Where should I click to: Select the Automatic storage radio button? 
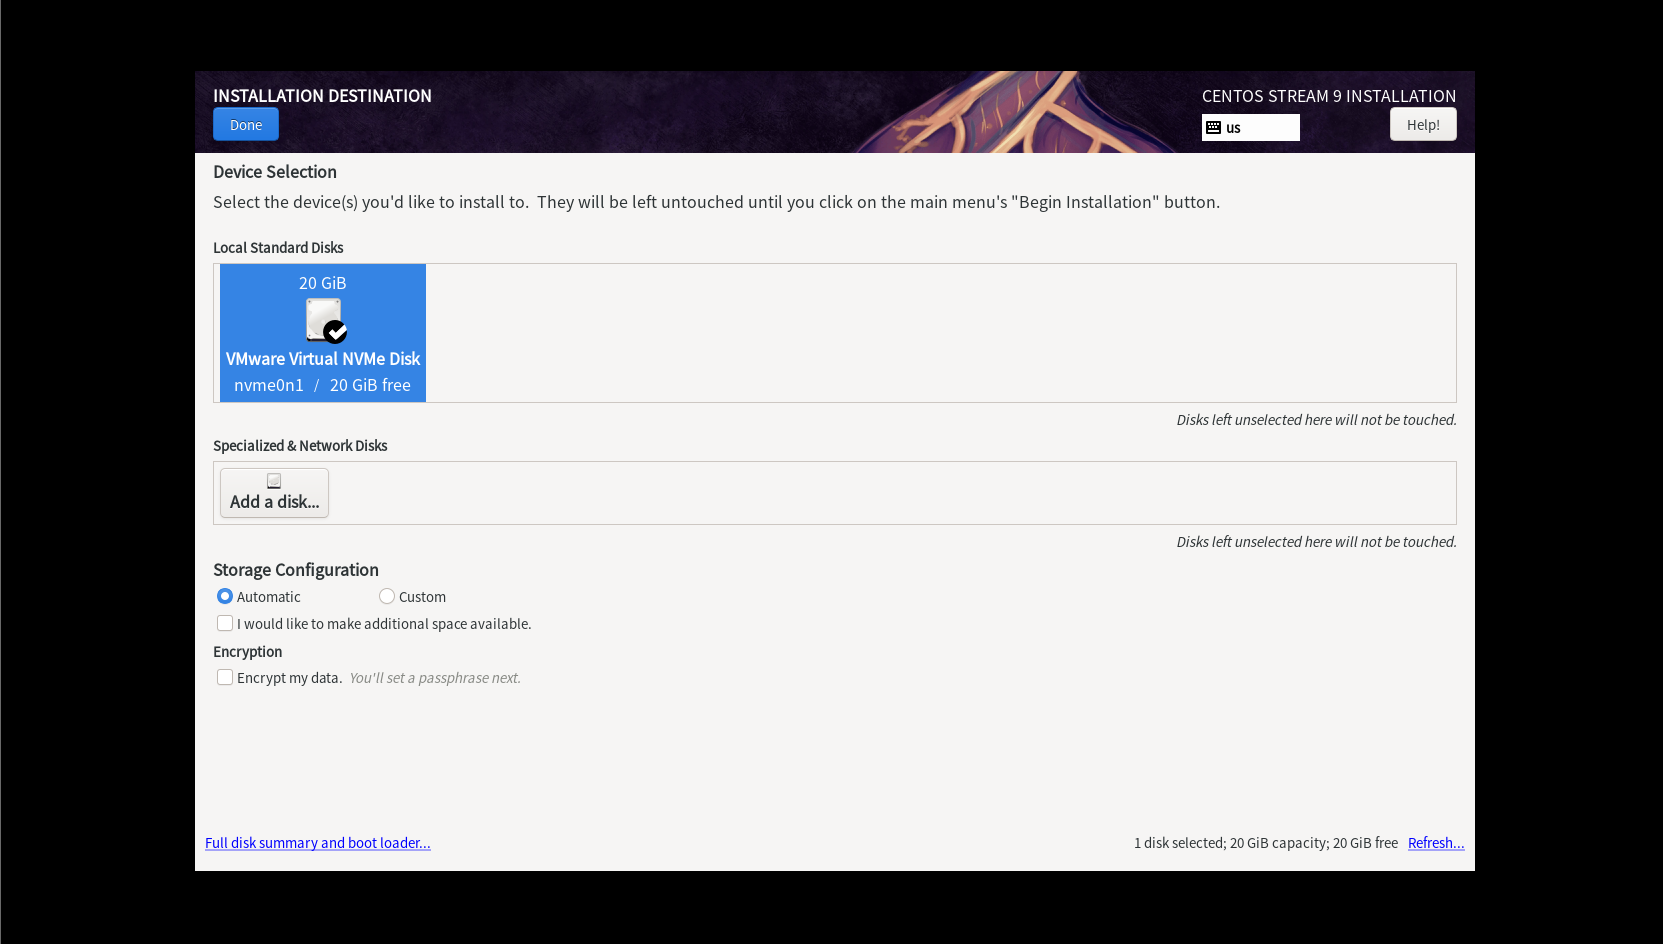(x=225, y=596)
